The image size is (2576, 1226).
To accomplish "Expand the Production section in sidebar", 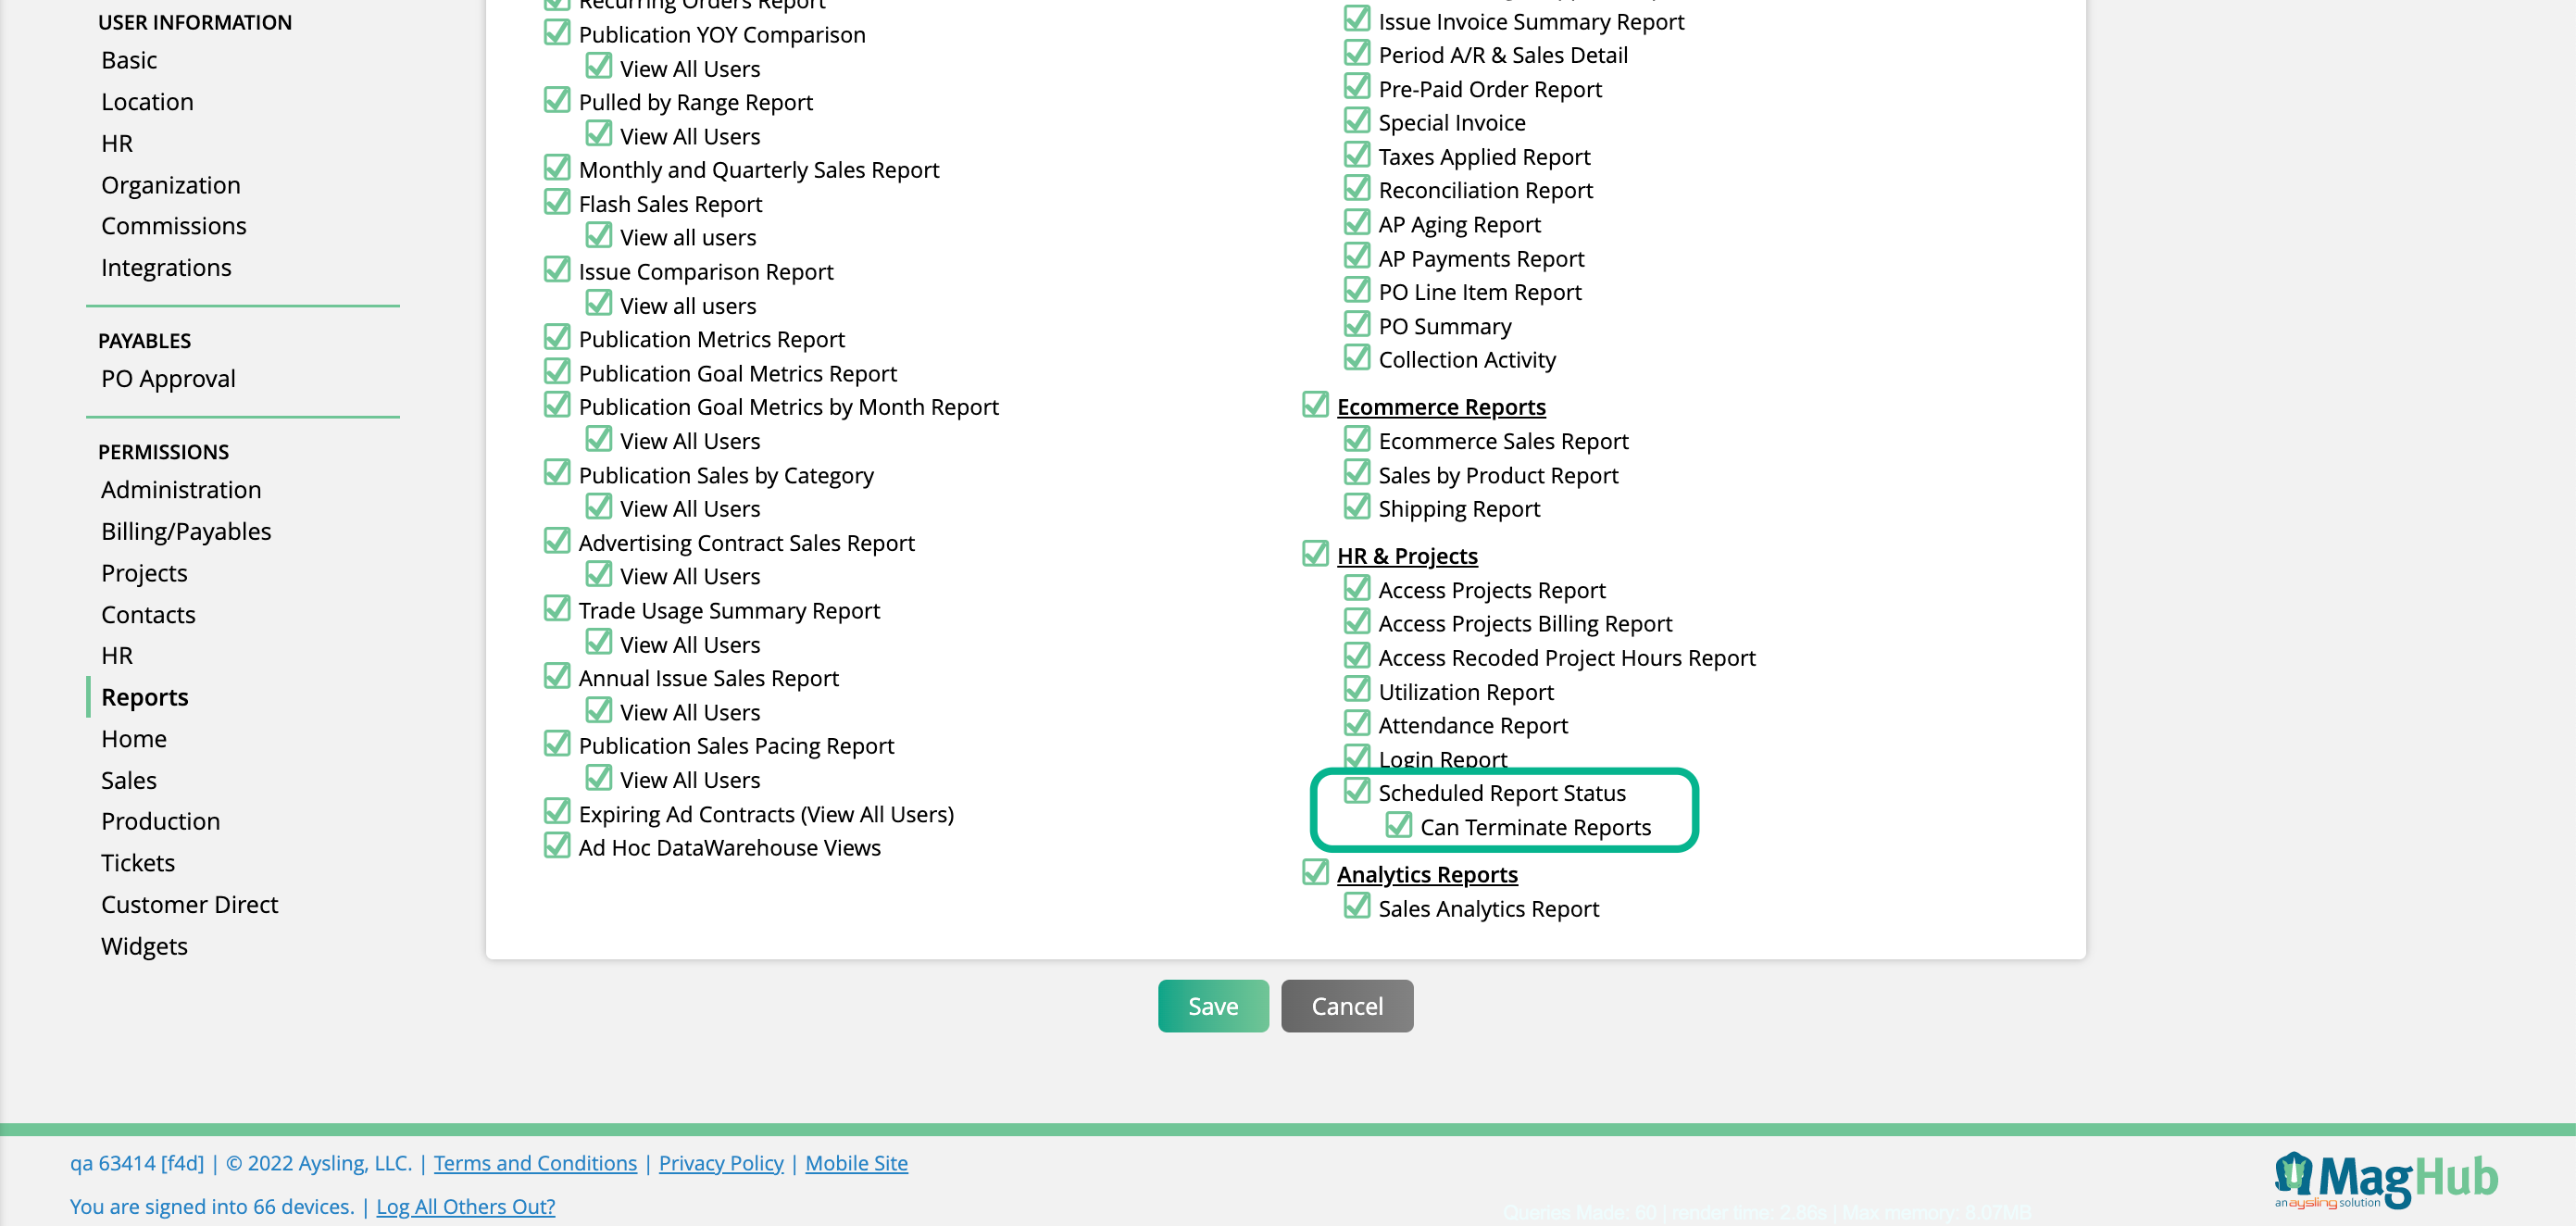I will pos(161,821).
